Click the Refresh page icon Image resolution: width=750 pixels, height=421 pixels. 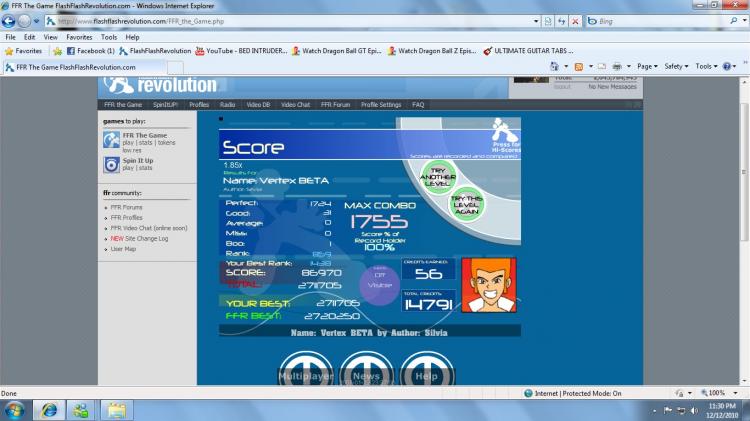[x=562, y=22]
